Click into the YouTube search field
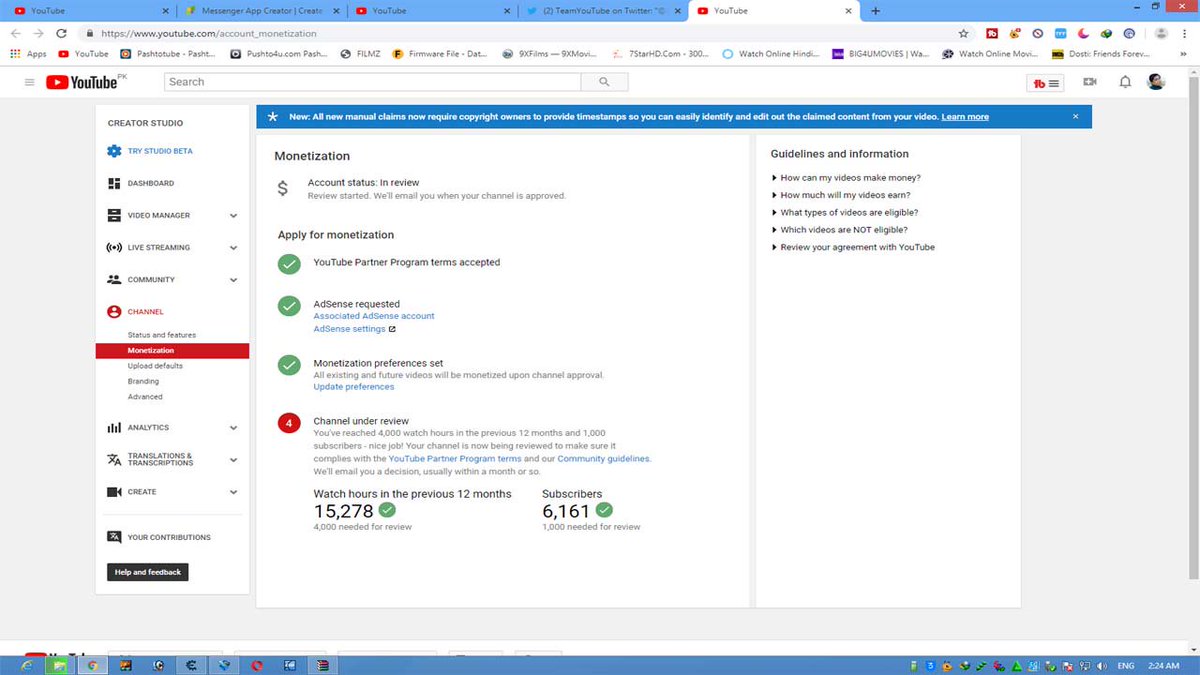Image resolution: width=1200 pixels, height=675 pixels. [x=371, y=82]
